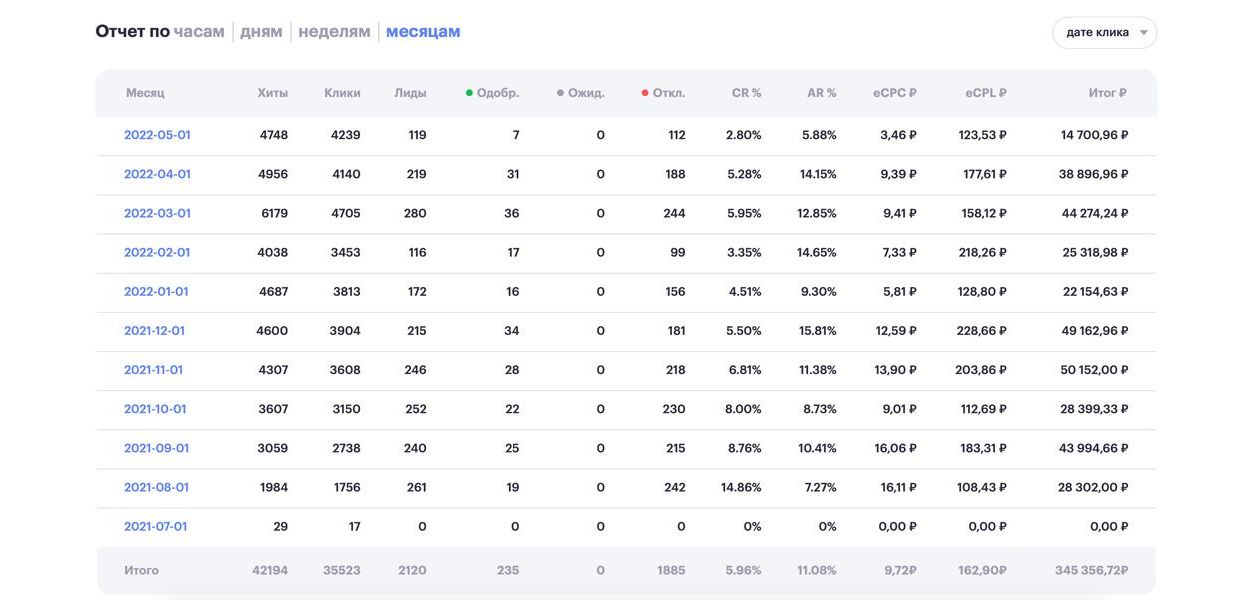Click the AR value "15.81%"
The height and width of the screenshot is (600, 1250).
818,331
